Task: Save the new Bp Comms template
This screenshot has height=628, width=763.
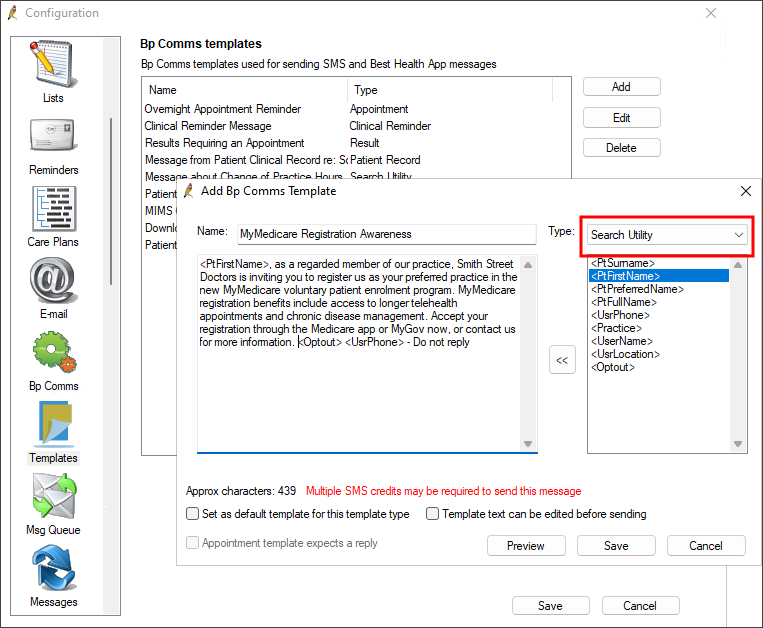Action: 616,546
